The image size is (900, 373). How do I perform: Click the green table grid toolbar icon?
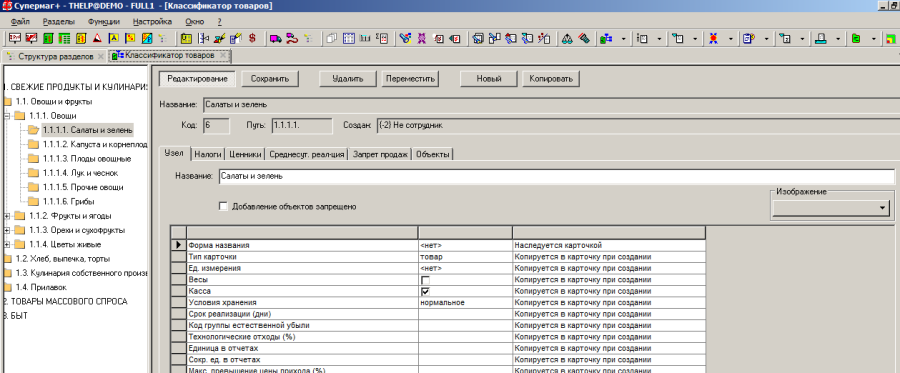tap(64, 38)
